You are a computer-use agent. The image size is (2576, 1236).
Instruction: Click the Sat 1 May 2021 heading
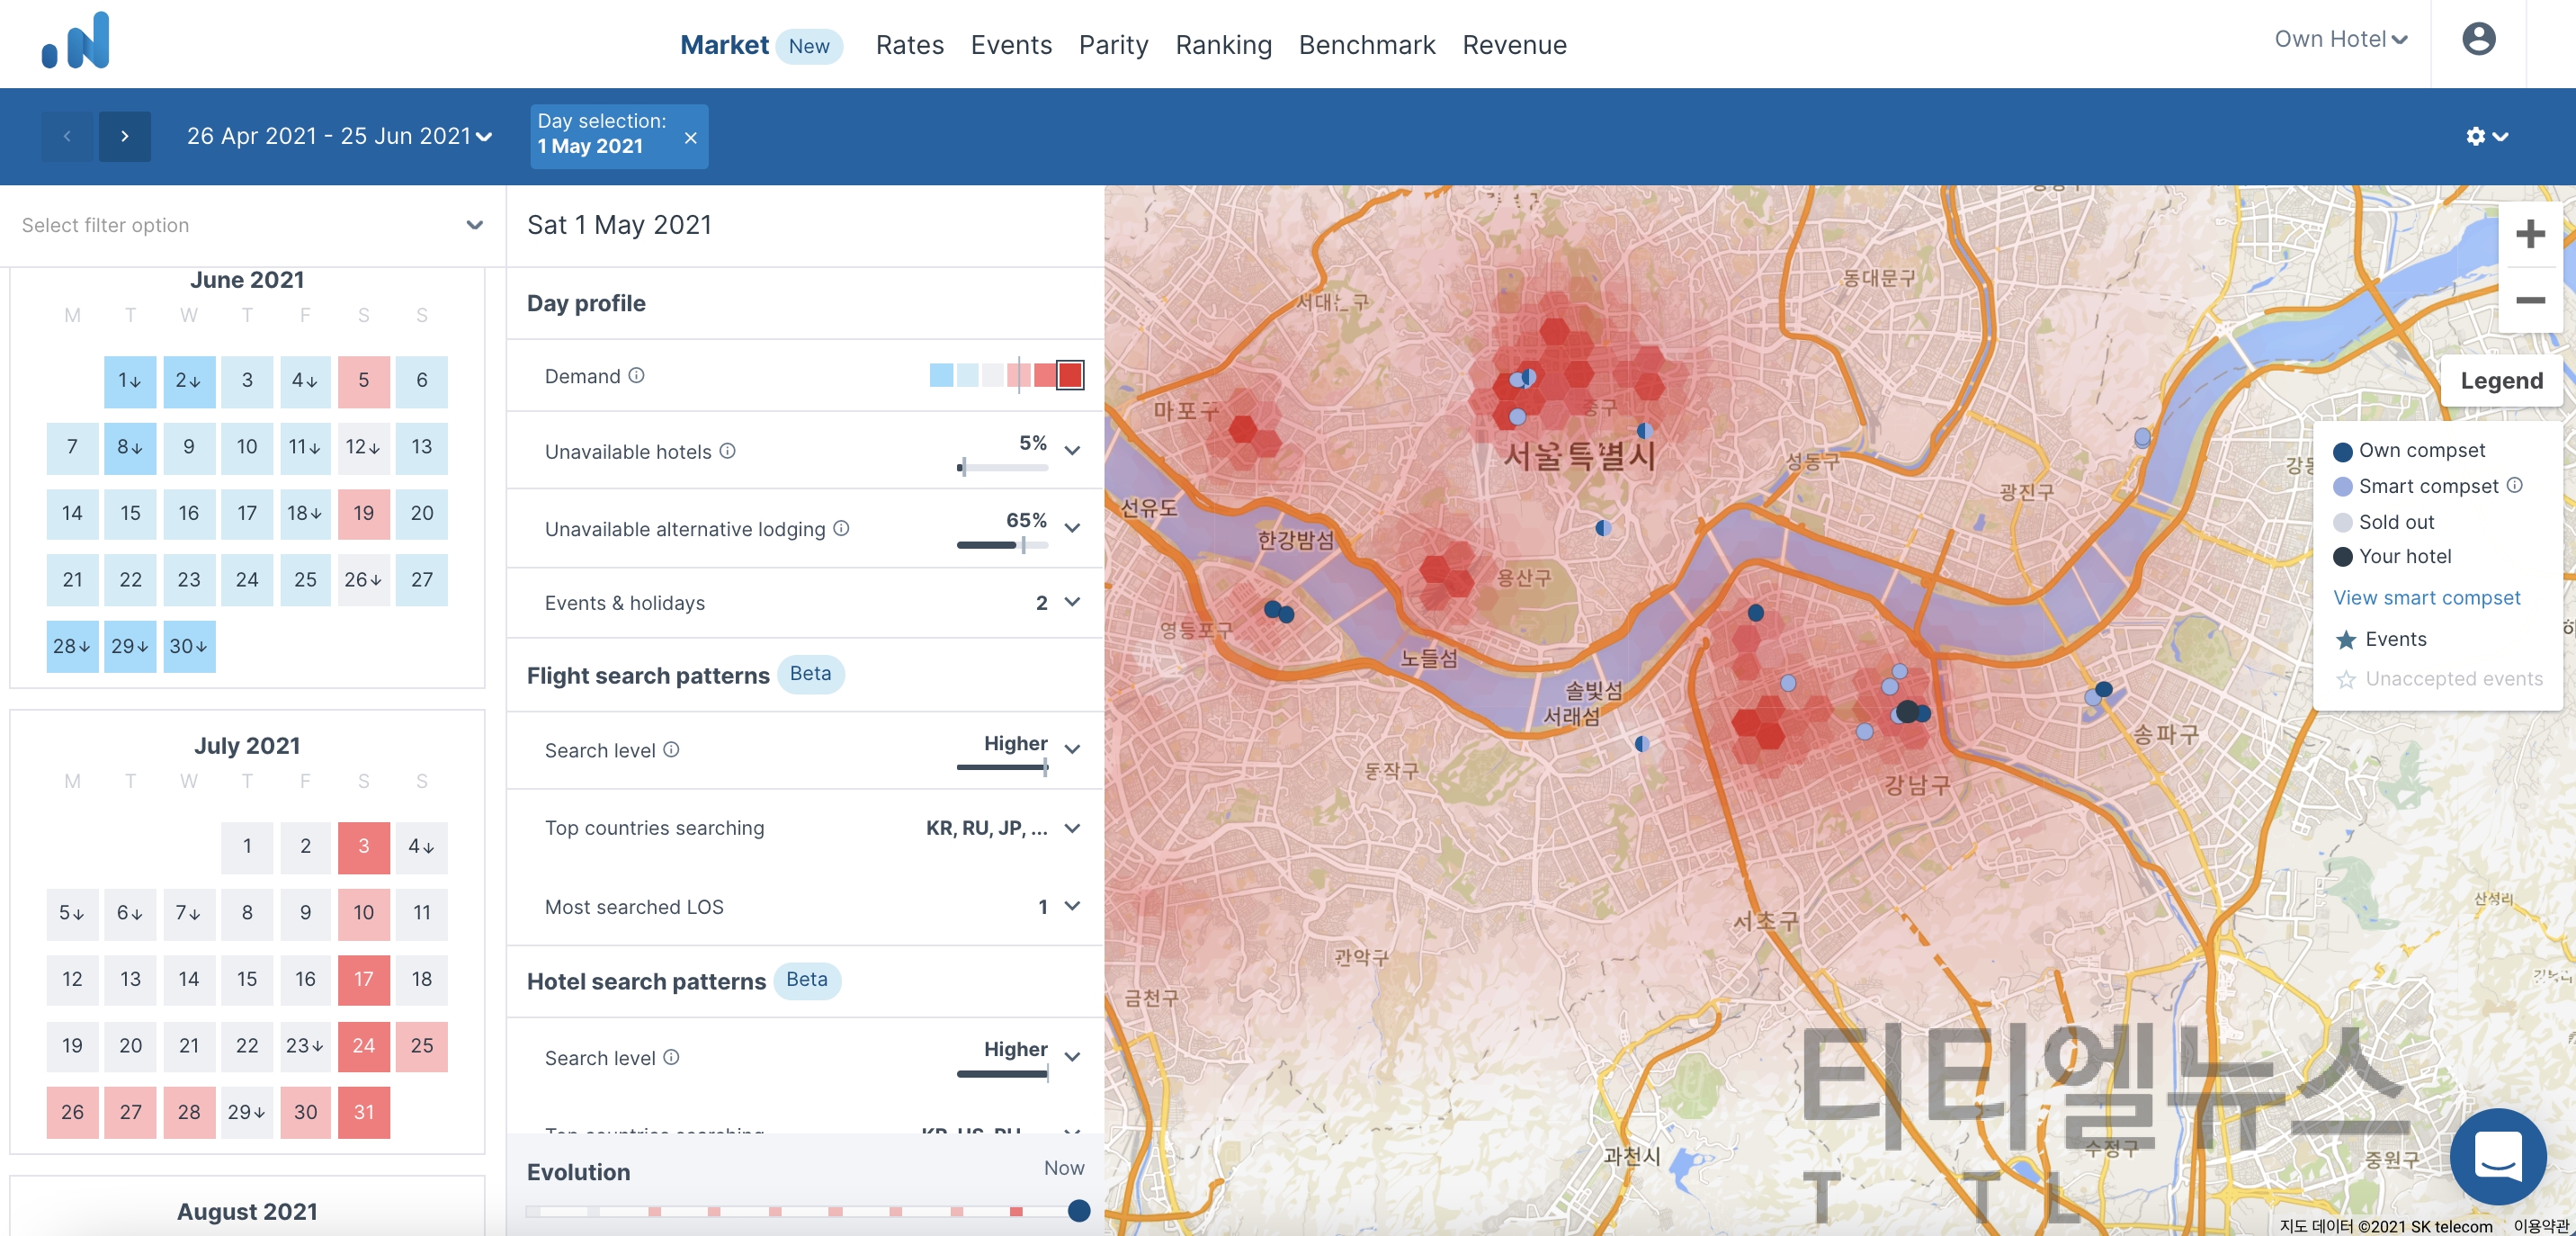(x=619, y=225)
